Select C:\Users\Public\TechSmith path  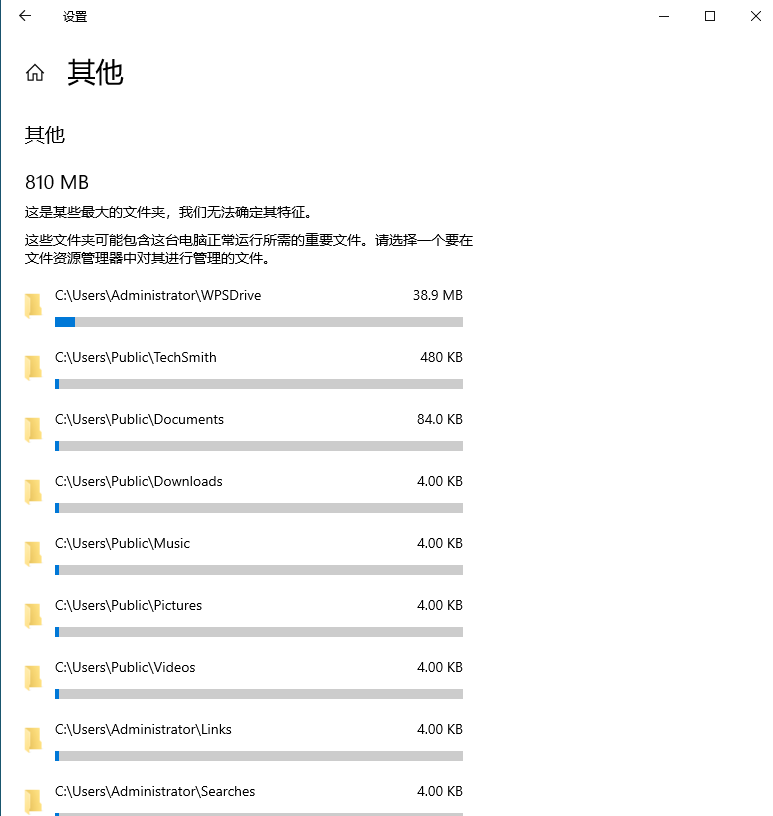pos(135,358)
